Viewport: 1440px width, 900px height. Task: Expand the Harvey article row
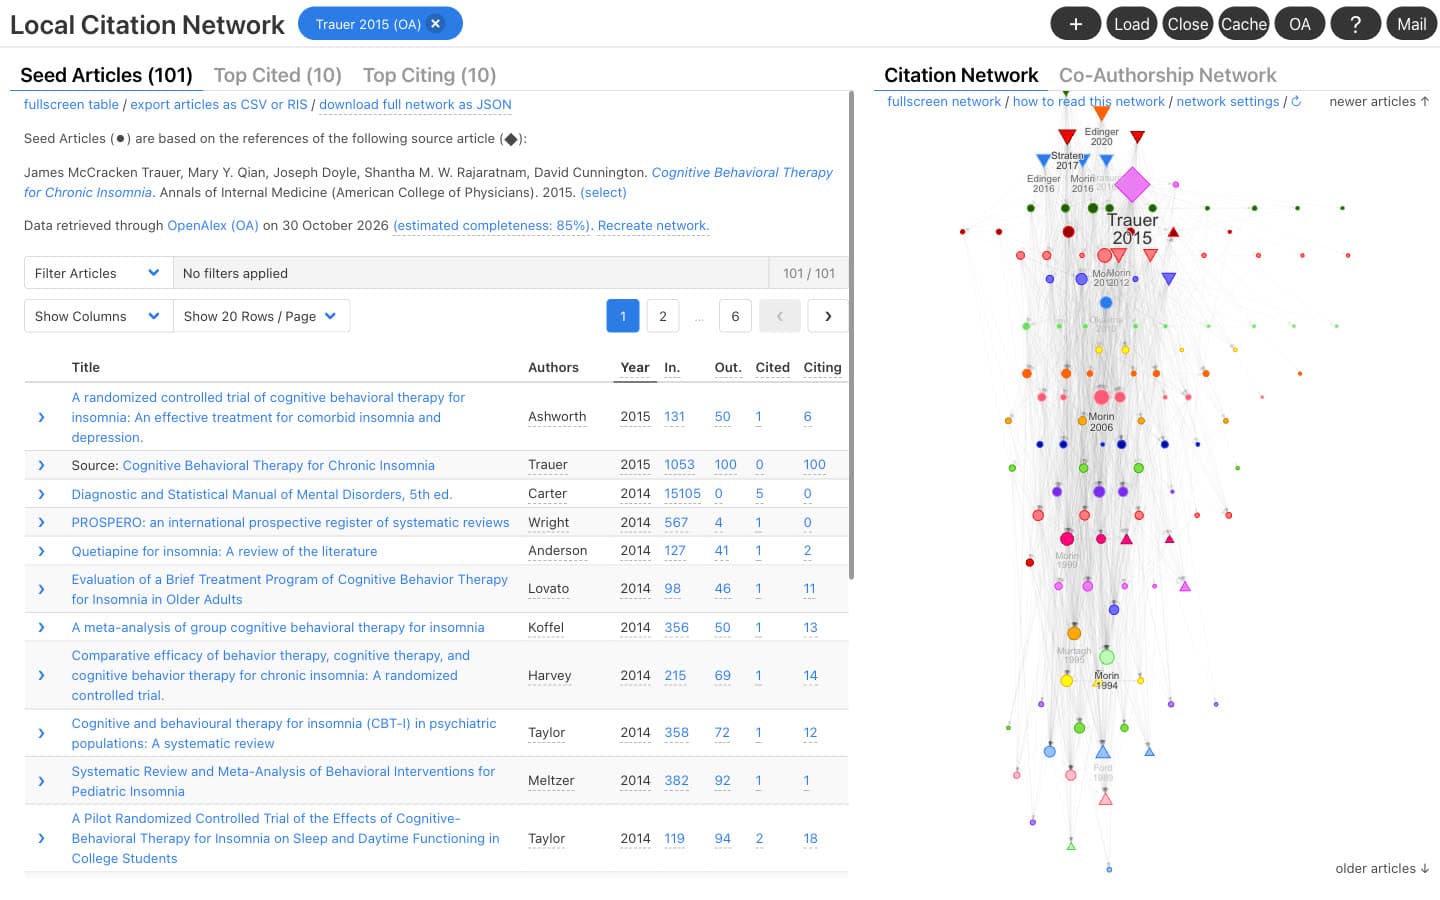pyautogui.click(x=41, y=675)
